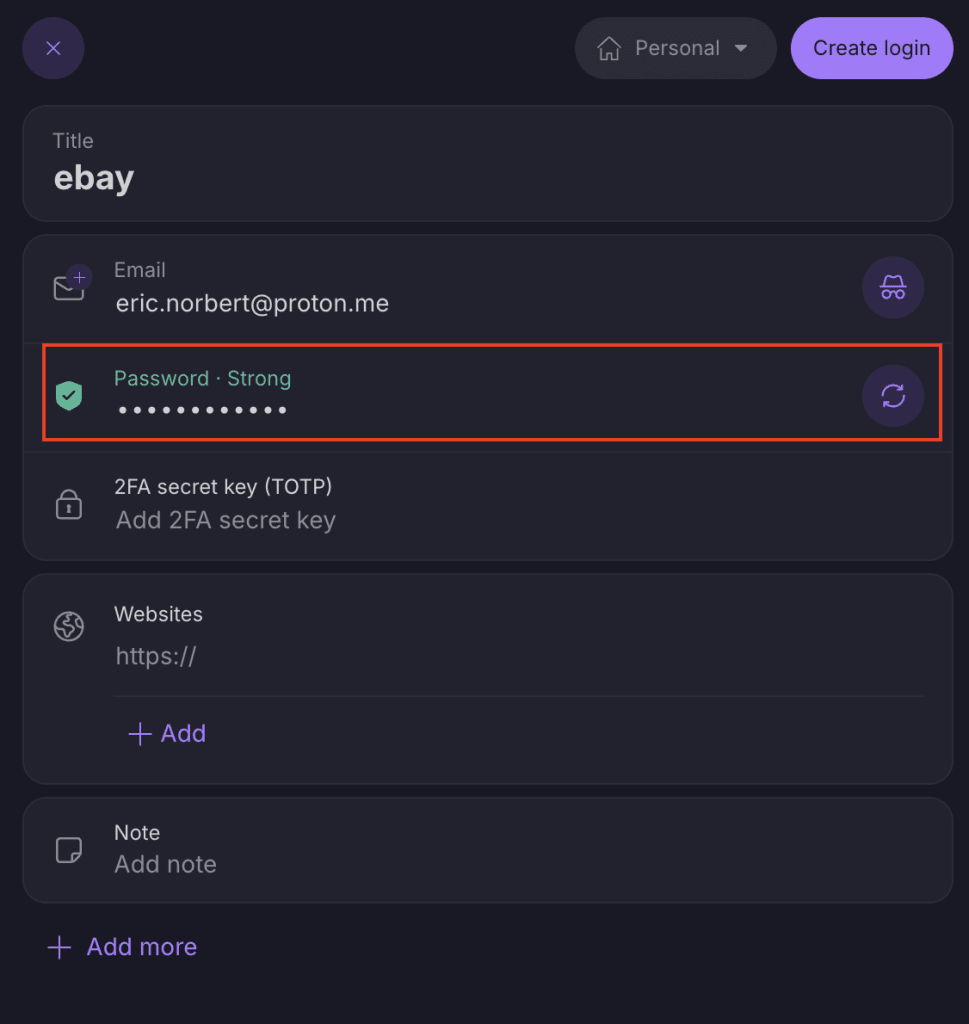Click the 2FA padlock icon
Image resolution: width=969 pixels, height=1024 pixels.
[x=69, y=504]
